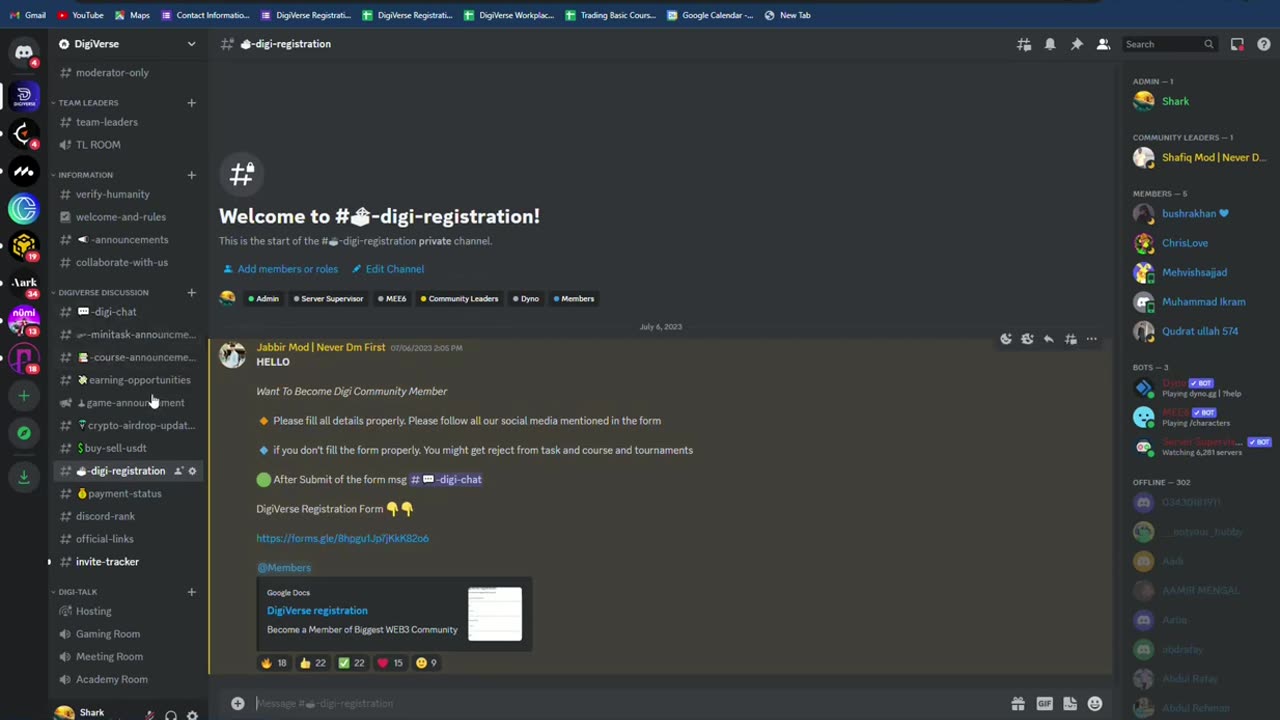
Task: Open the nomi server in the sidebar
Action: (24, 320)
